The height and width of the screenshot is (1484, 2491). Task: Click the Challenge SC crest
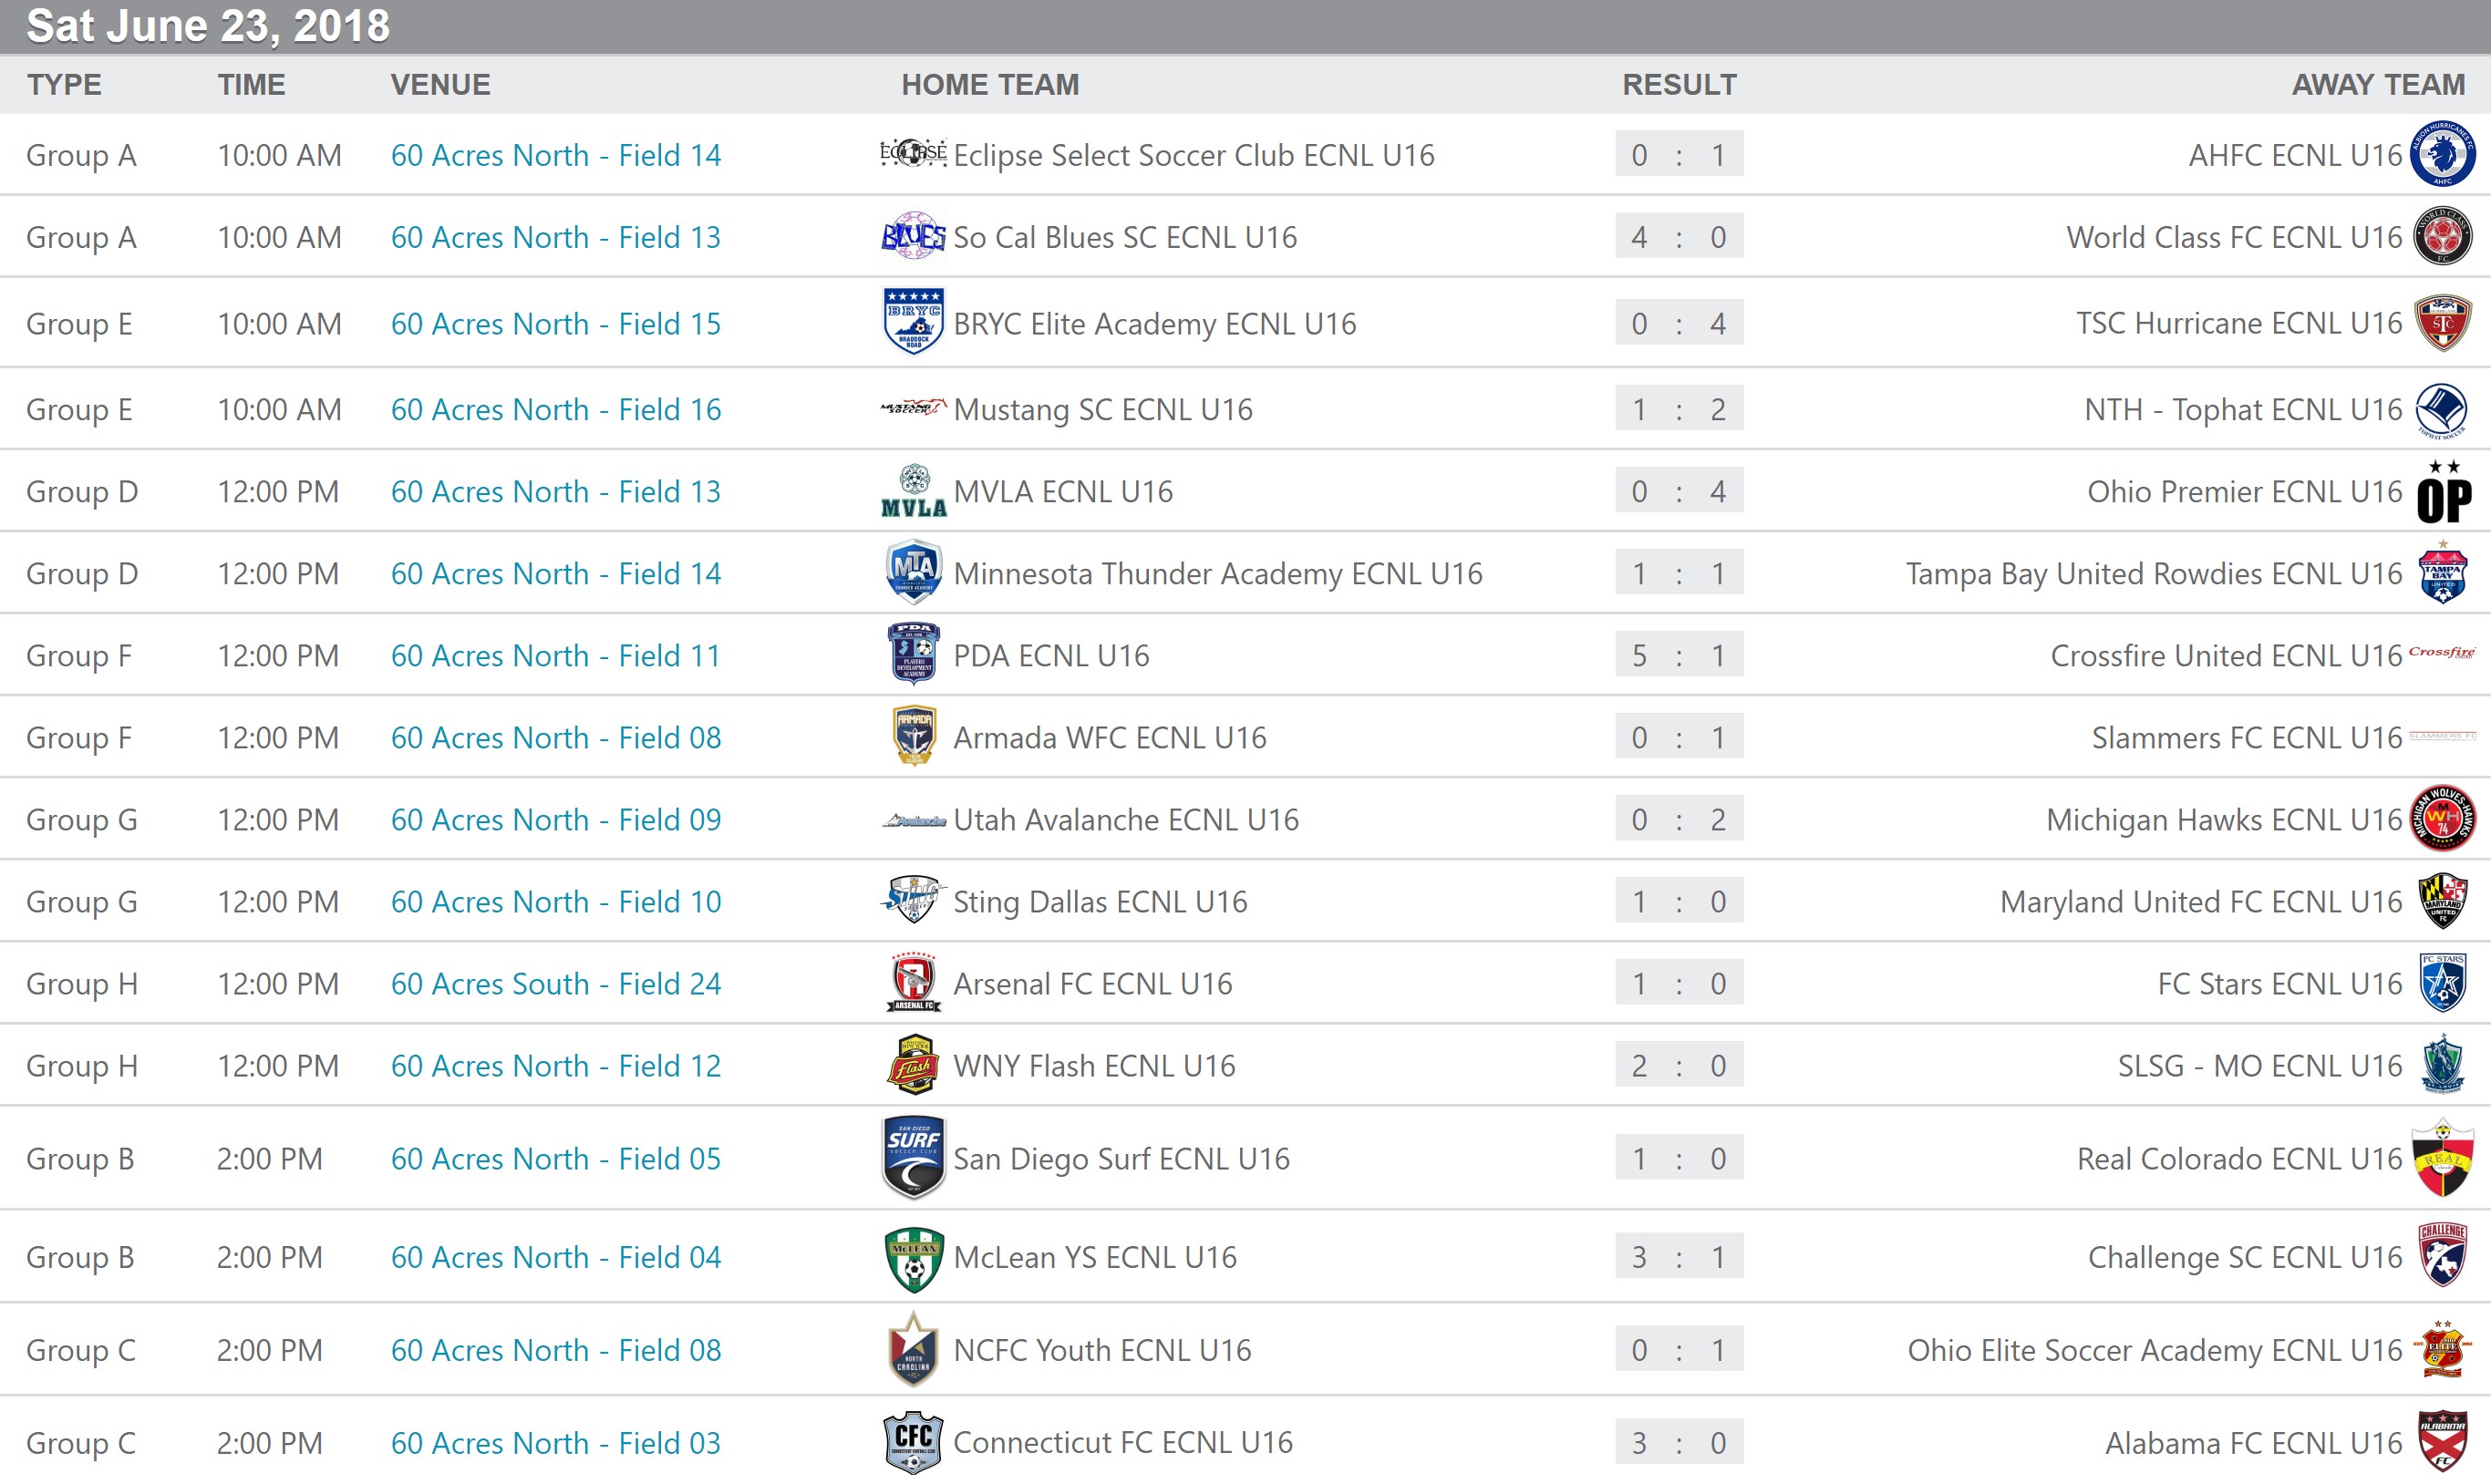(2443, 1255)
